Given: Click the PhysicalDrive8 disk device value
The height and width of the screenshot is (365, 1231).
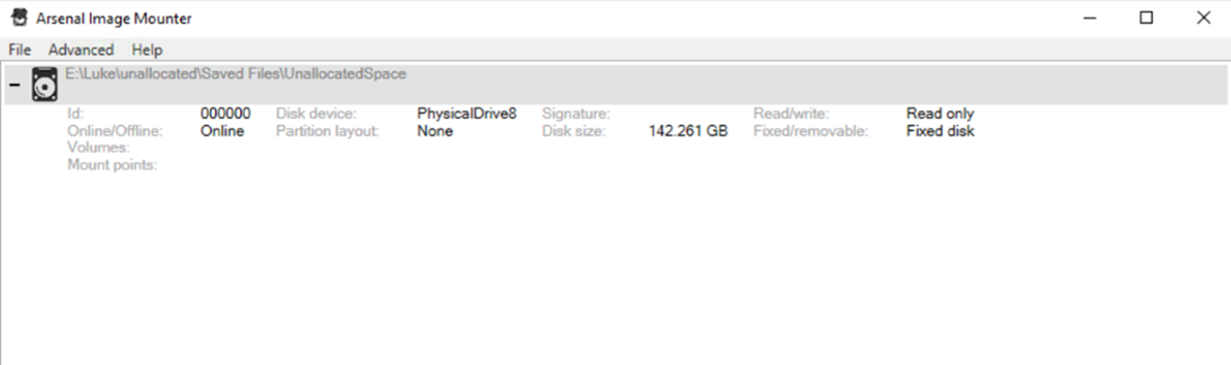Looking at the screenshot, I should (x=467, y=114).
